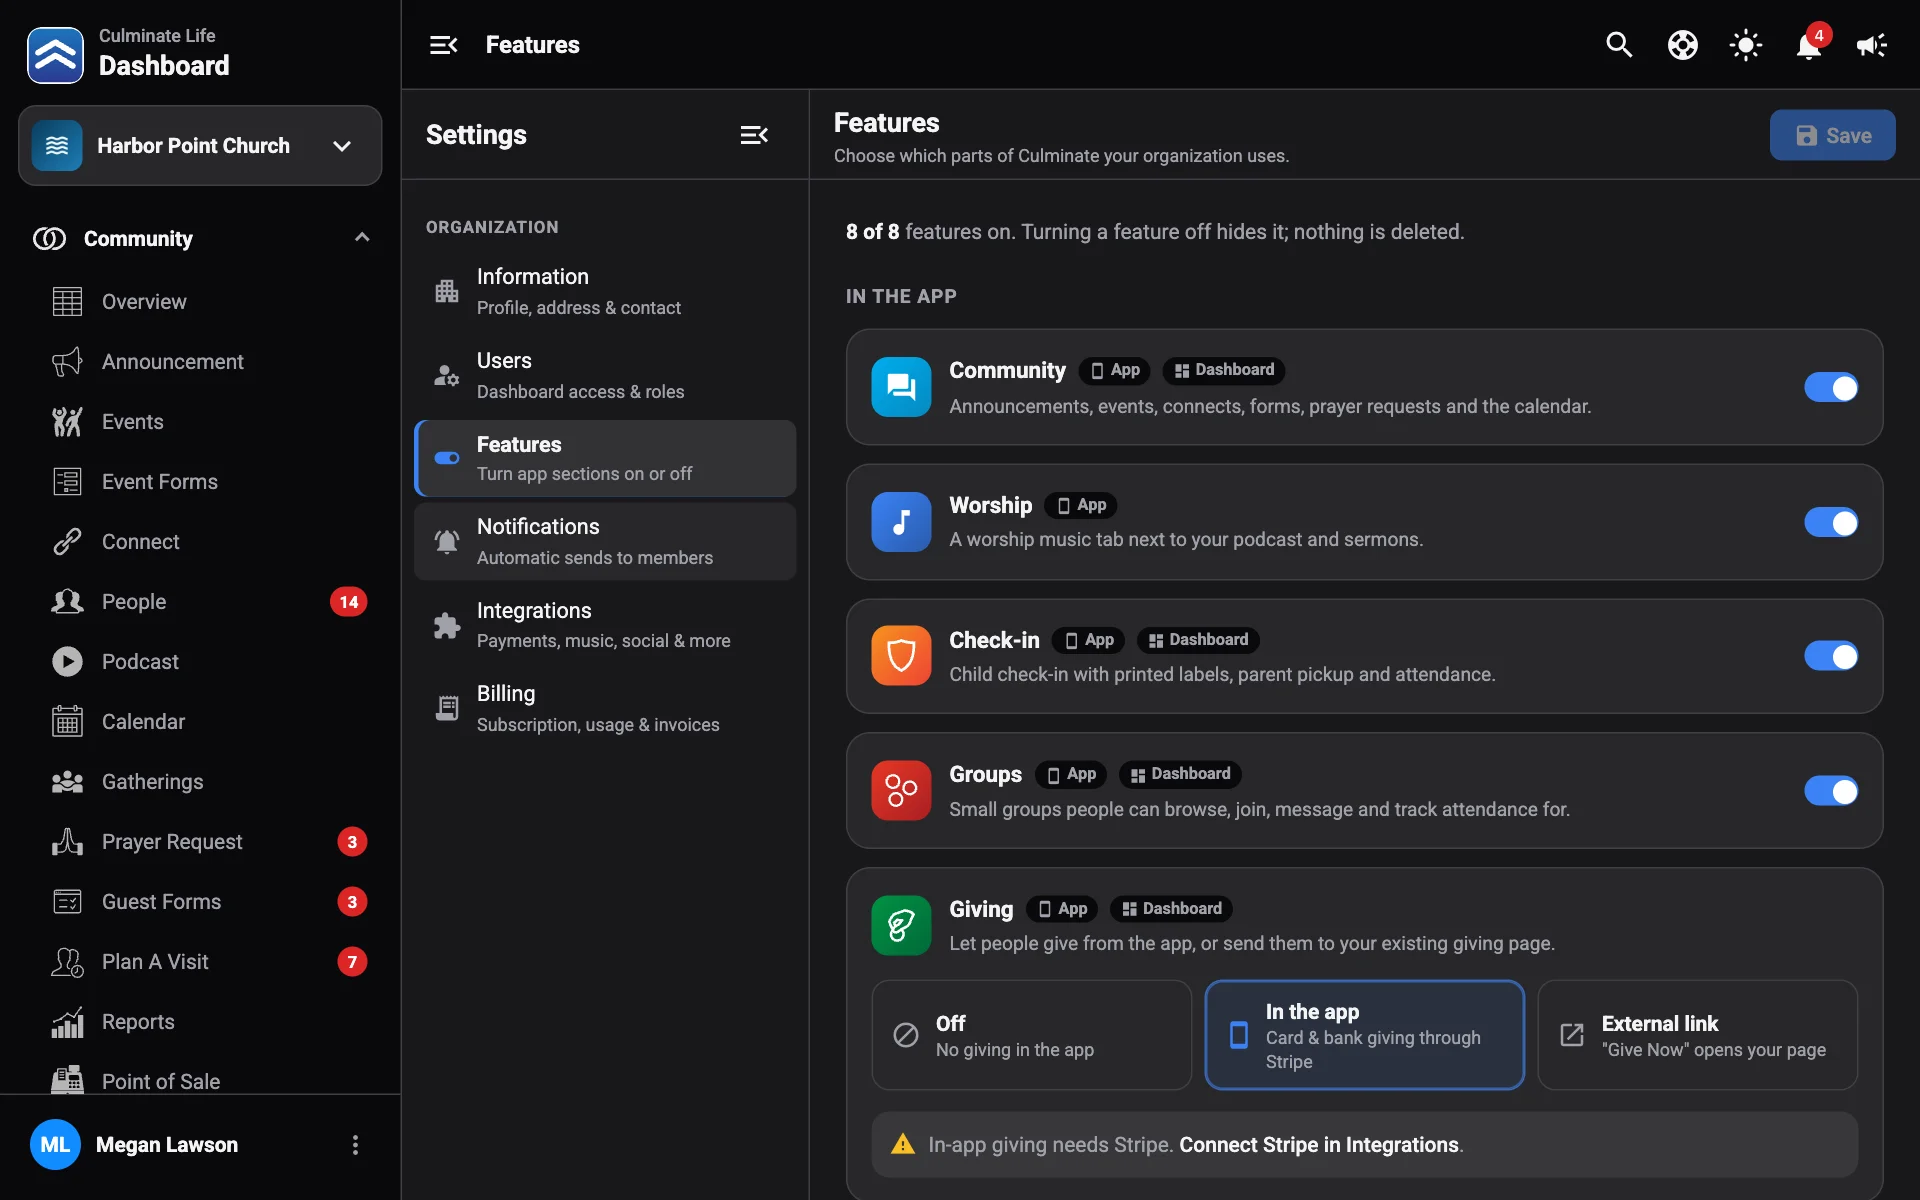The width and height of the screenshot is (1920, 1200).
Task: Open Billing settings
Action: (x=605, y=708)
